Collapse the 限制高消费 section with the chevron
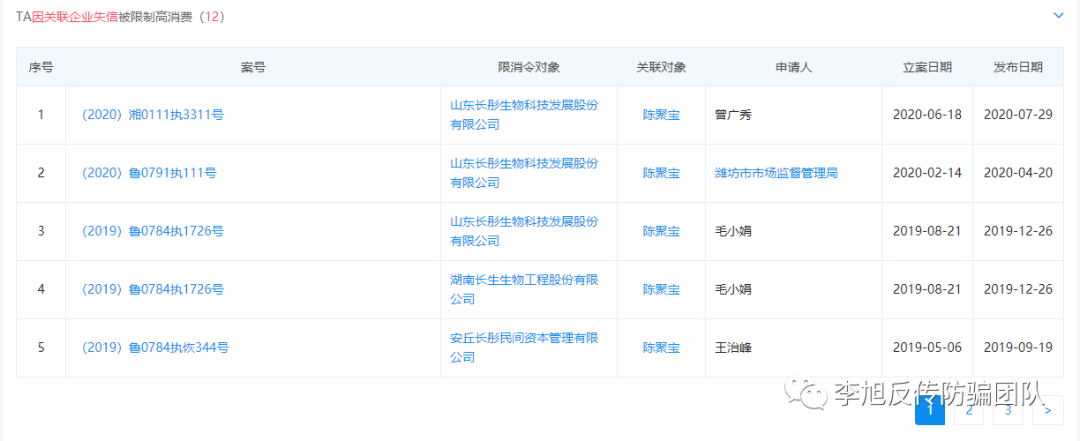Screen dimensions: 1080x441 pos(1058,15)
